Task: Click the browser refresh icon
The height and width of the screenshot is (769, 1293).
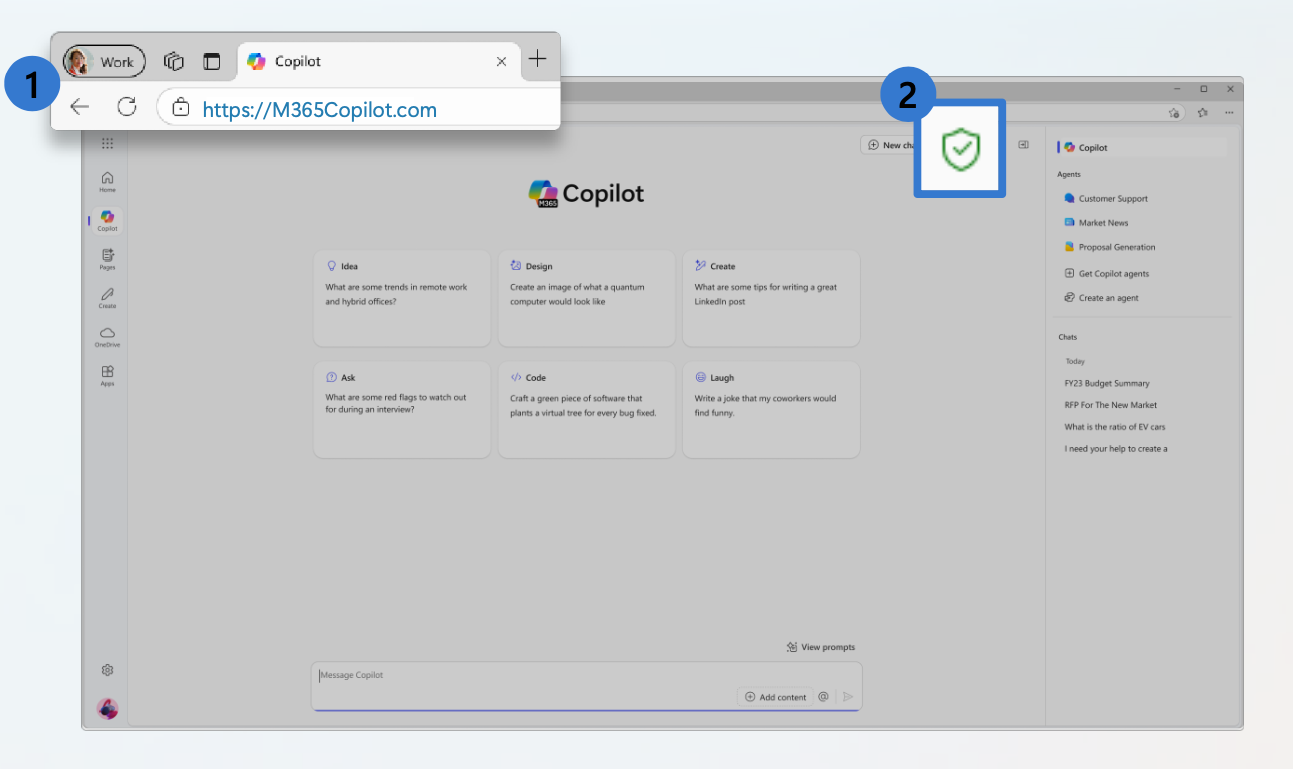Action: point(127,108)
